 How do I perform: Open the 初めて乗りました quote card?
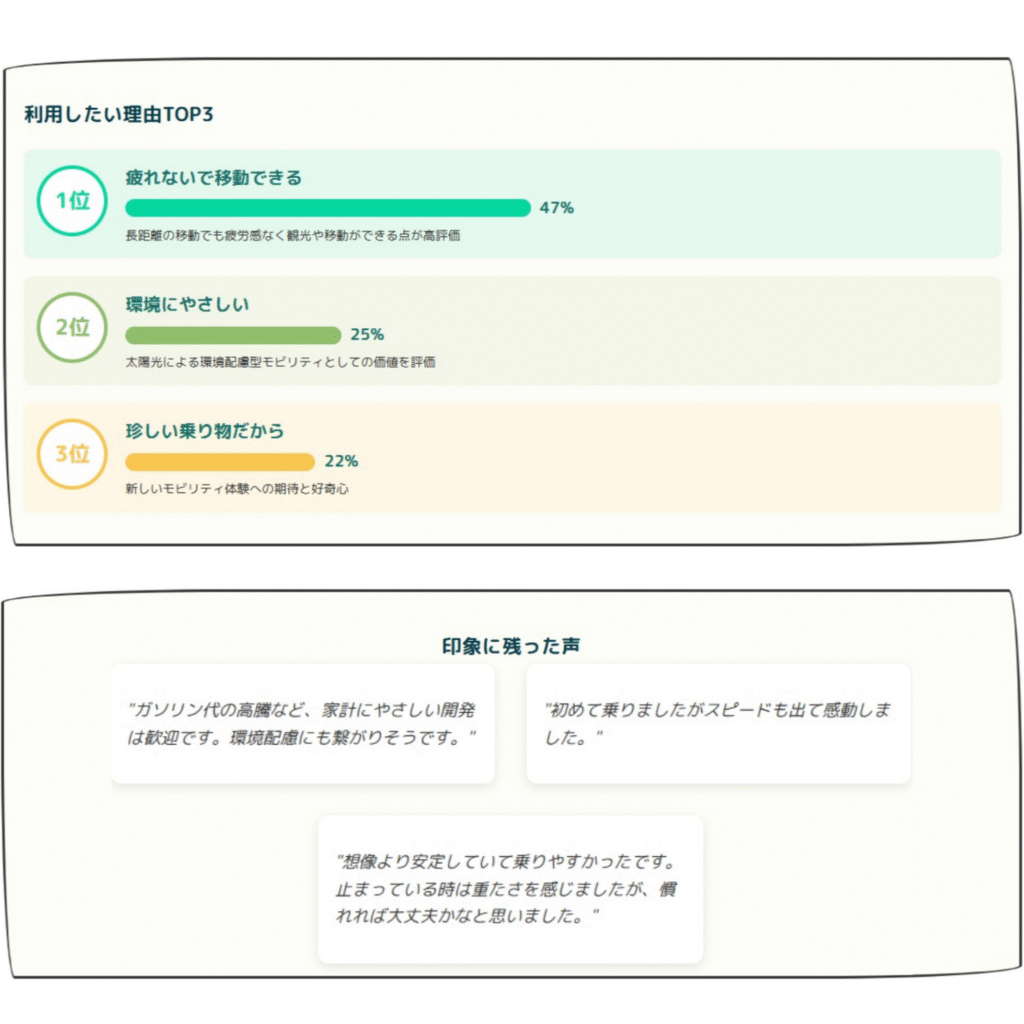[x=718, y=724]
